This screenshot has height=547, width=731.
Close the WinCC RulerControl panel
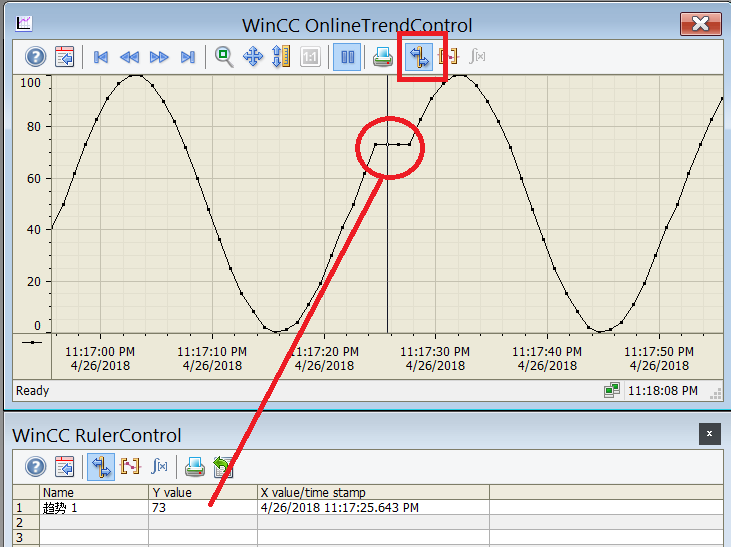click(710, 434)
